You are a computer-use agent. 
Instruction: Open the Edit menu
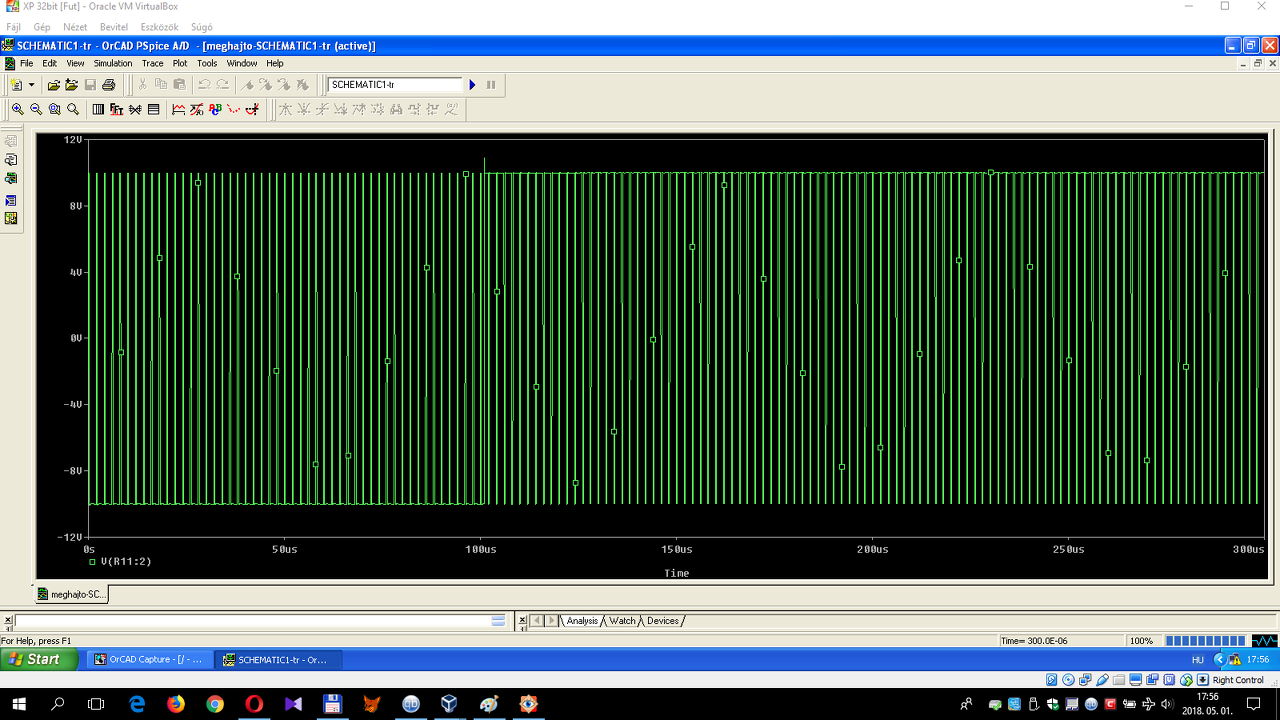pyautogui.click(x=49, y=63)
